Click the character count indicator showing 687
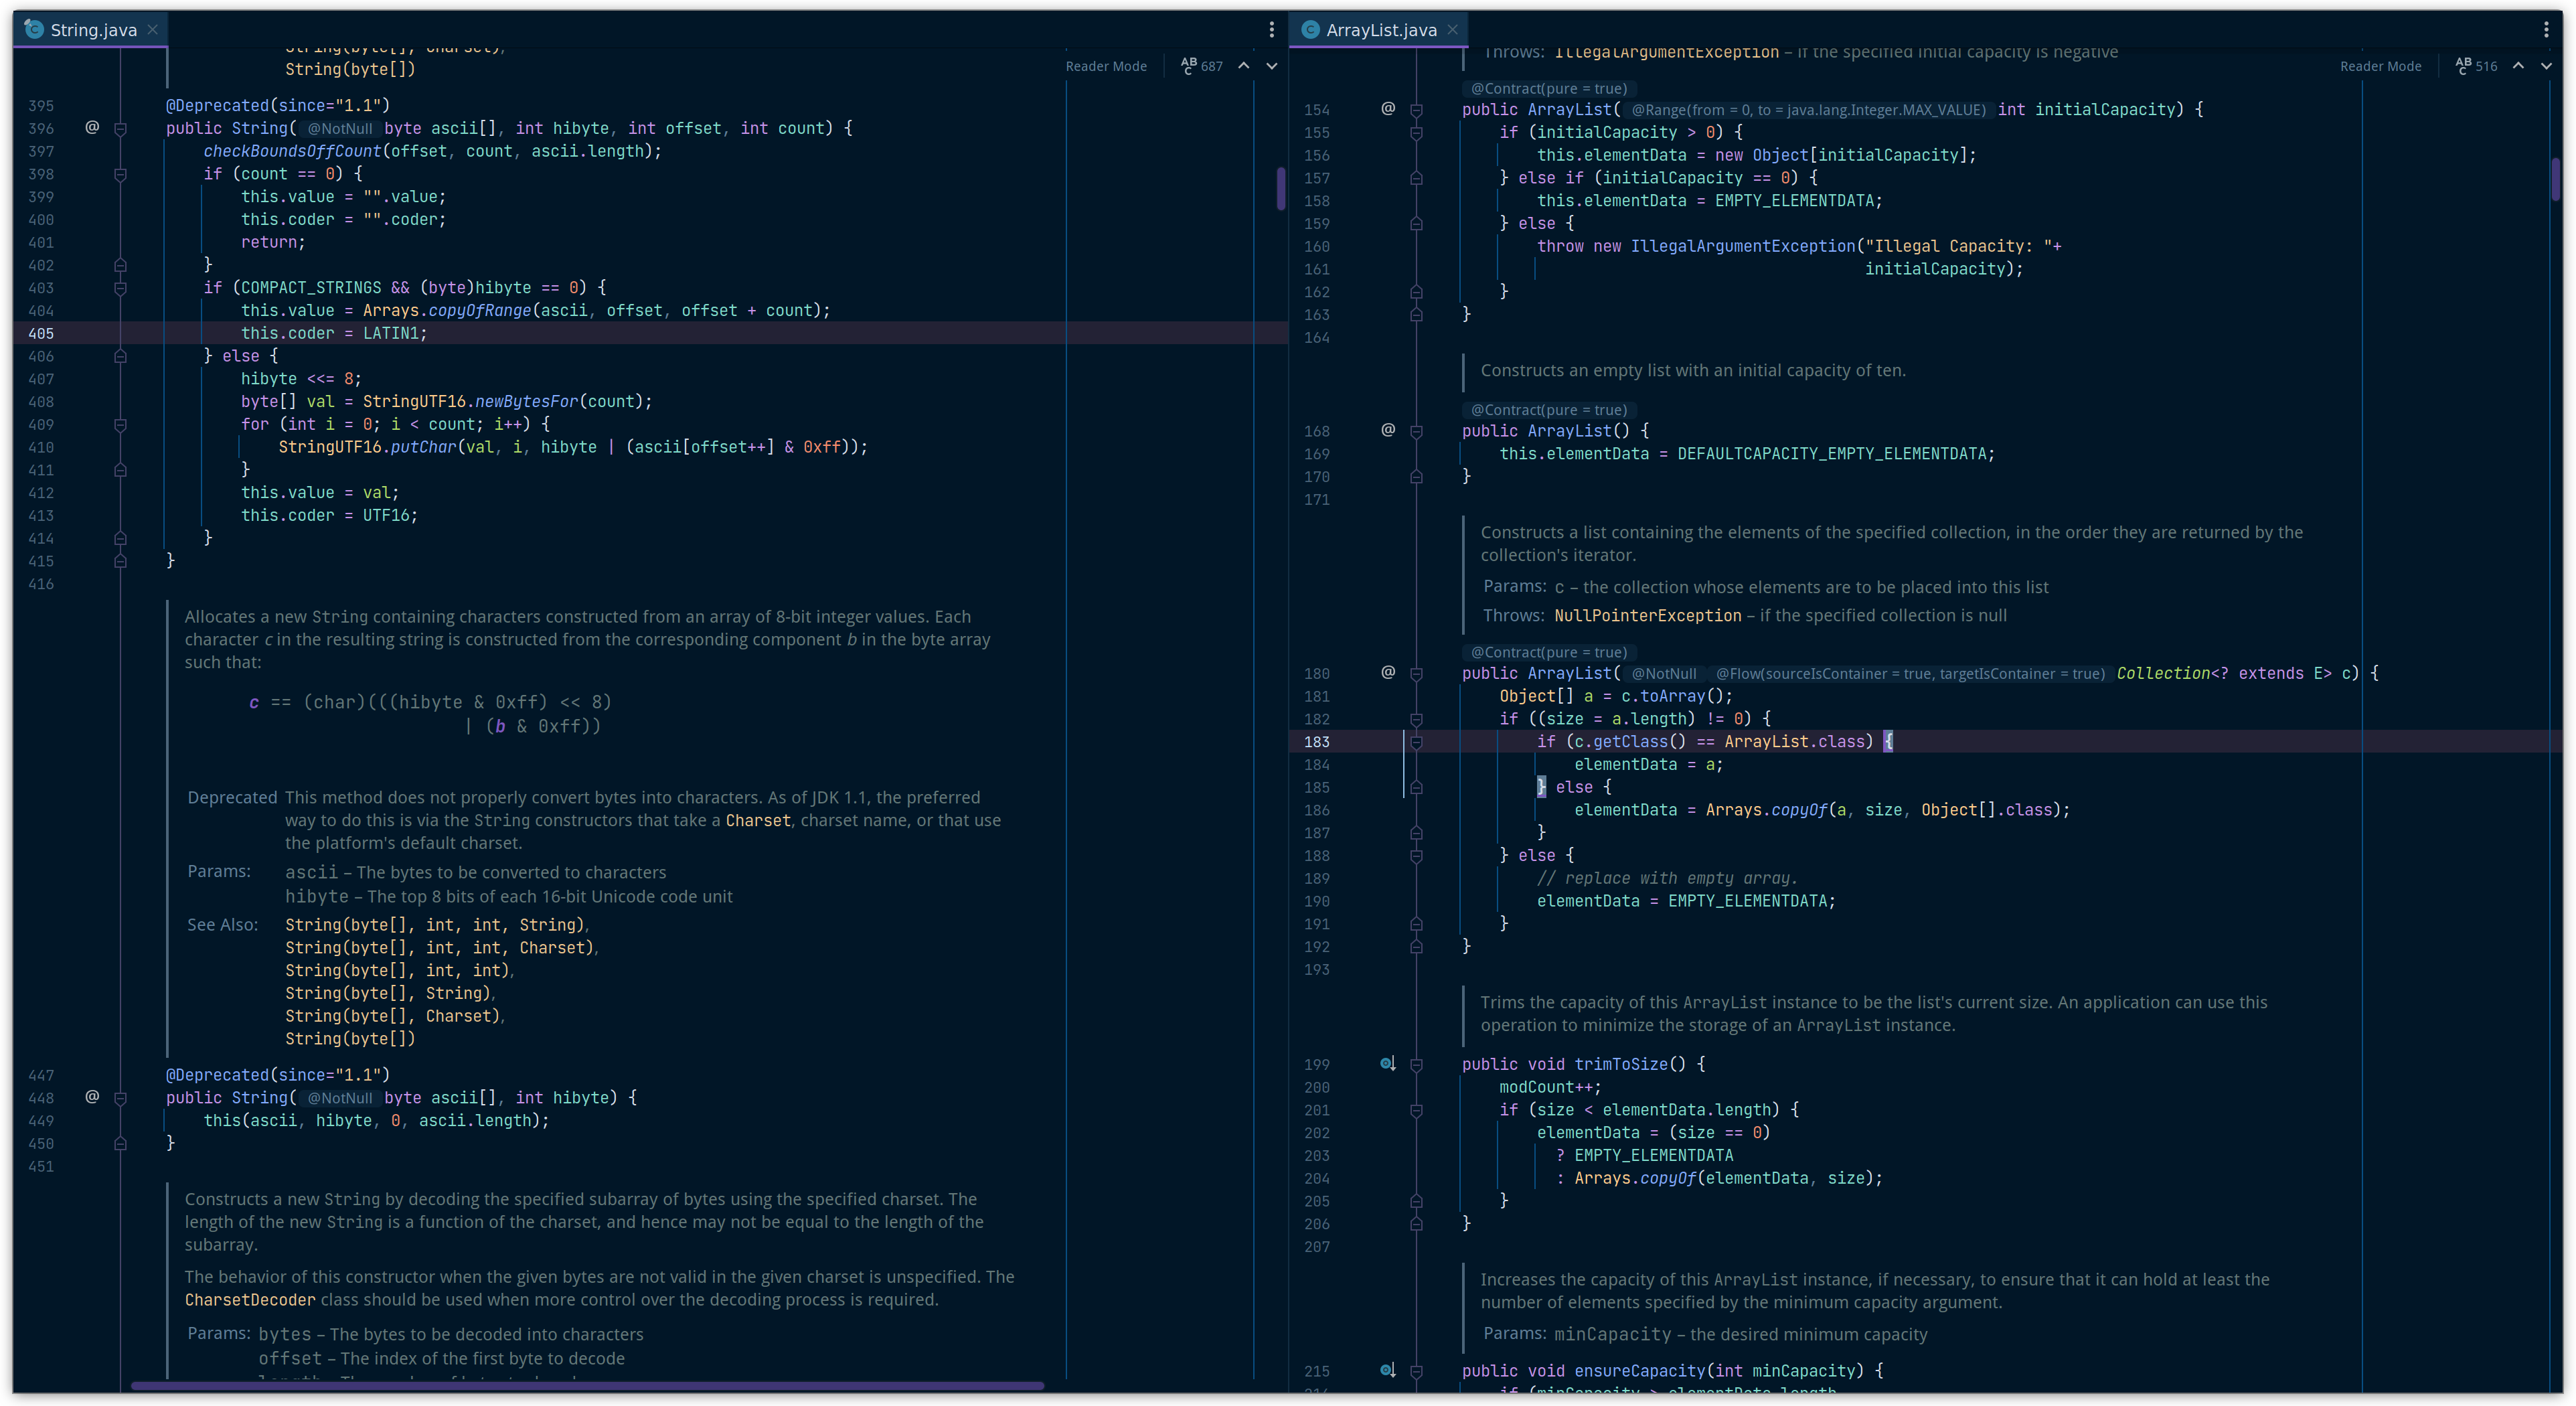 tap(1203, 66)
